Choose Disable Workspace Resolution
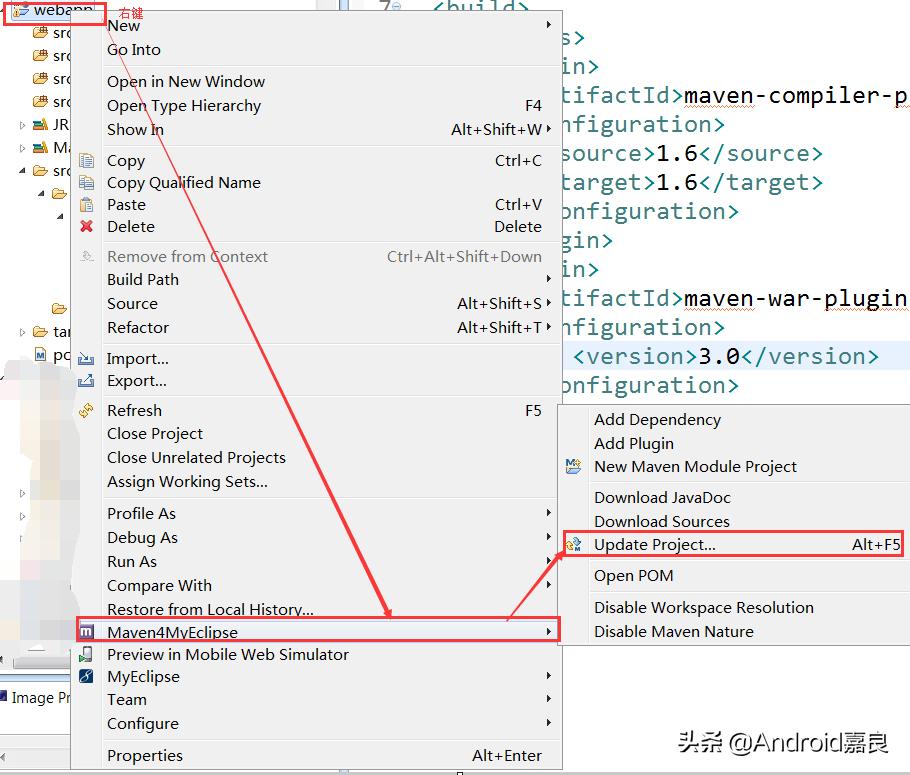 pos(734,607)
